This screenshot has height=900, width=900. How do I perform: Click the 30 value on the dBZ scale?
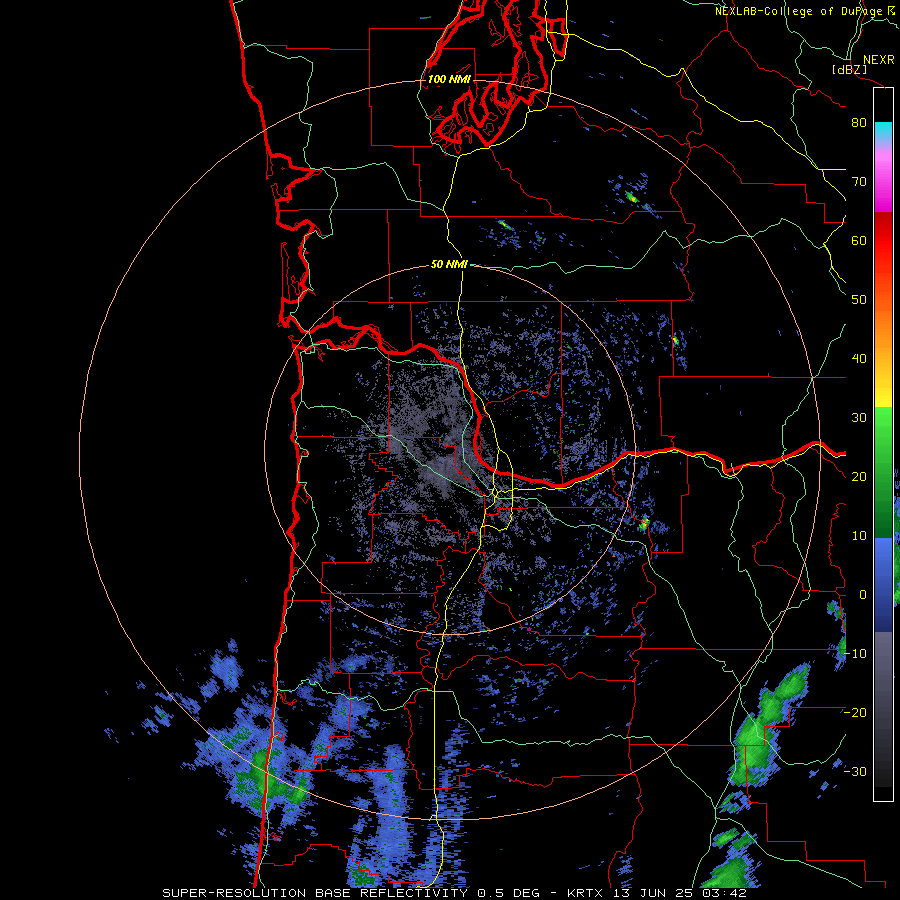859,418
